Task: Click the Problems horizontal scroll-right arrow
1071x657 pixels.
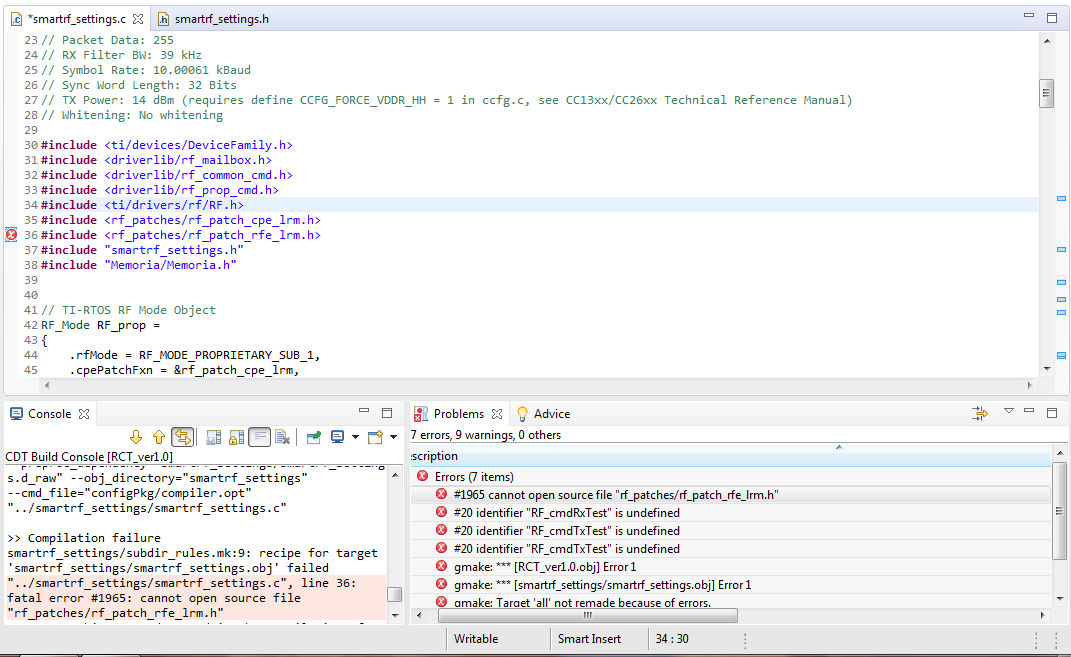Action: pyautogui.click(x=1042, y=615)
